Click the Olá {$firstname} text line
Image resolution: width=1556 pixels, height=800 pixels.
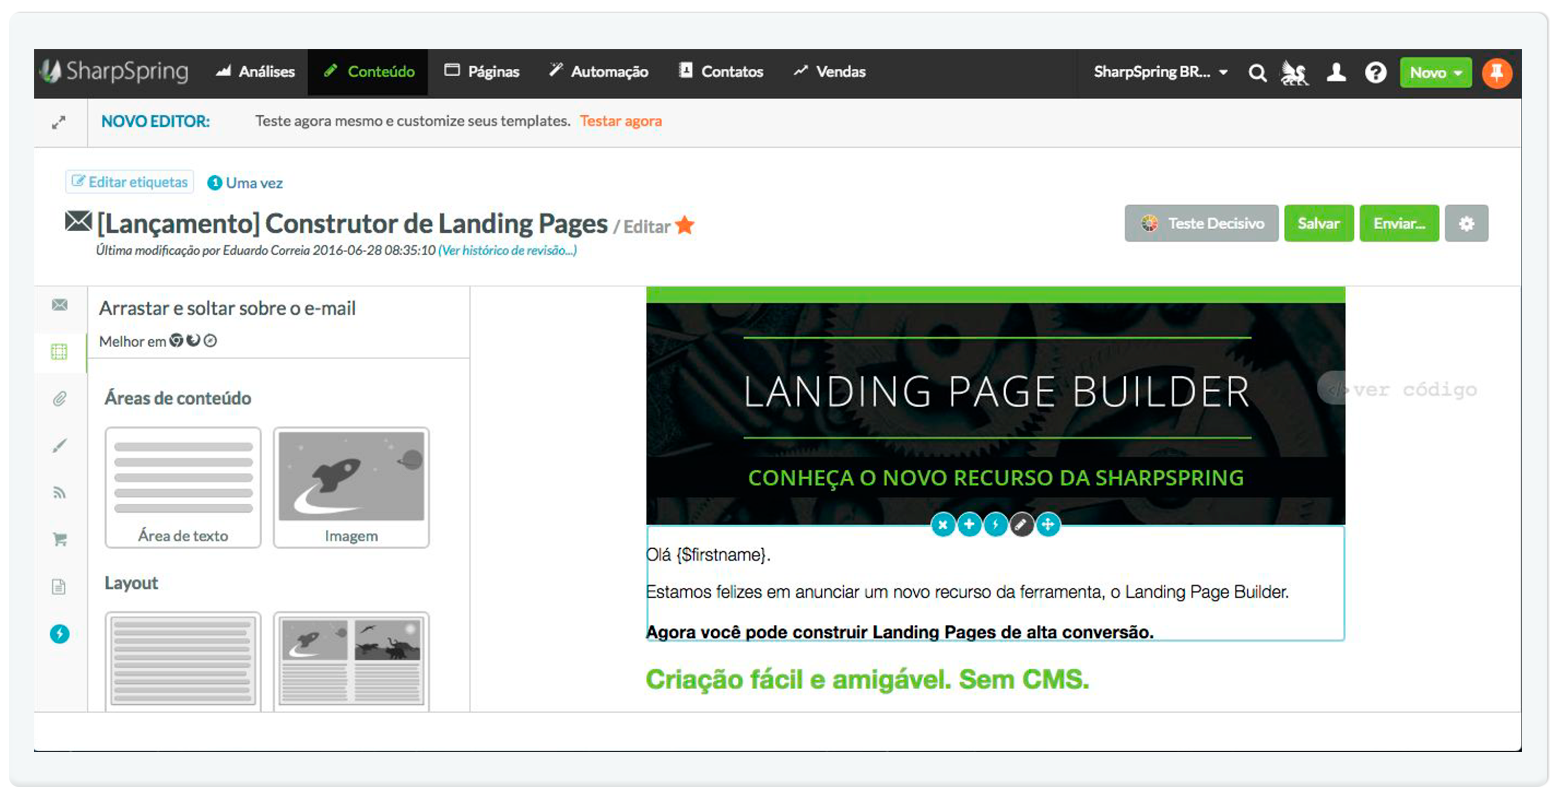coord(709,555)
